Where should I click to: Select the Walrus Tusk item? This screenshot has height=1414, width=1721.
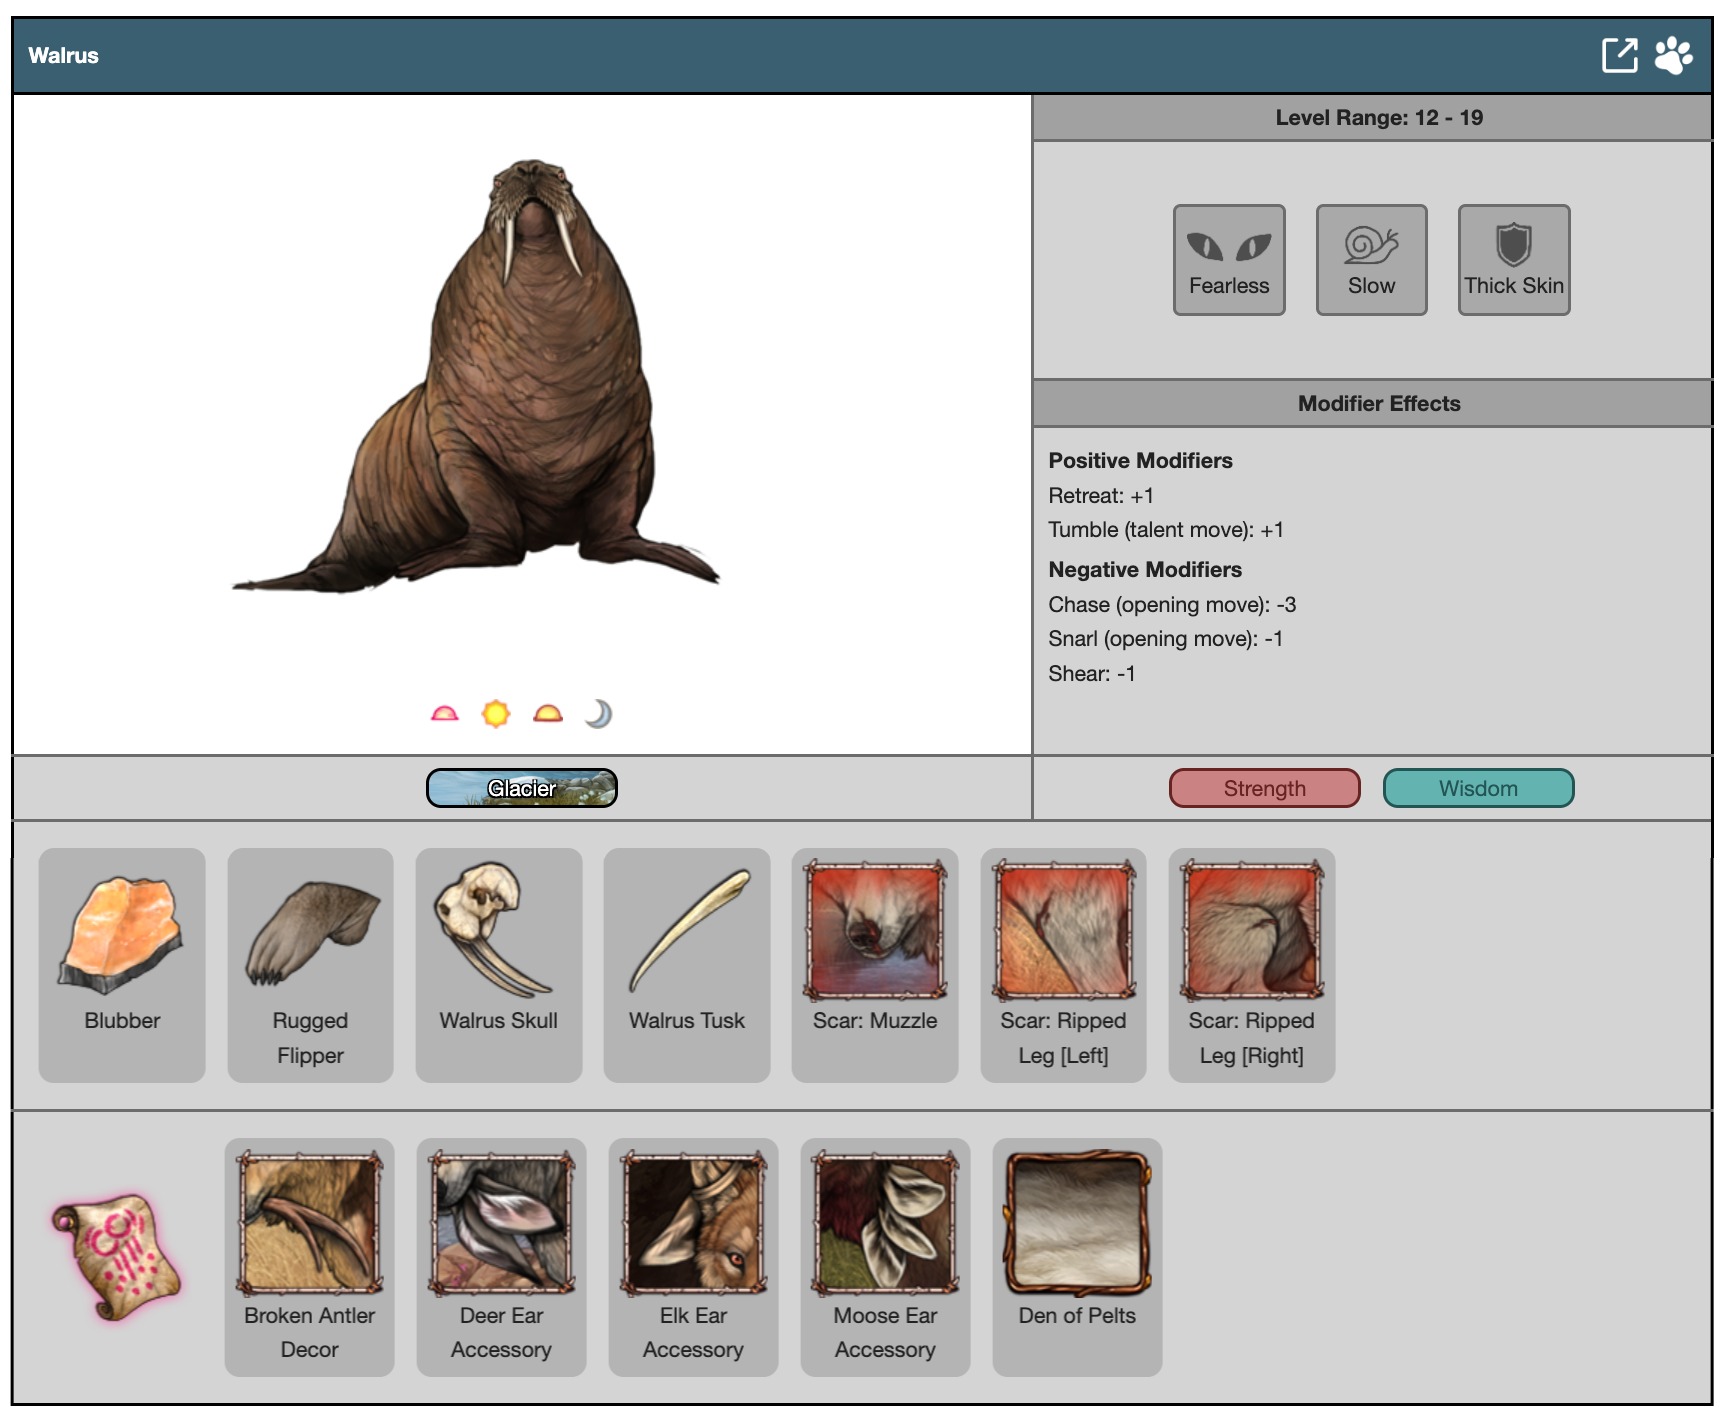tap(687, 964)
